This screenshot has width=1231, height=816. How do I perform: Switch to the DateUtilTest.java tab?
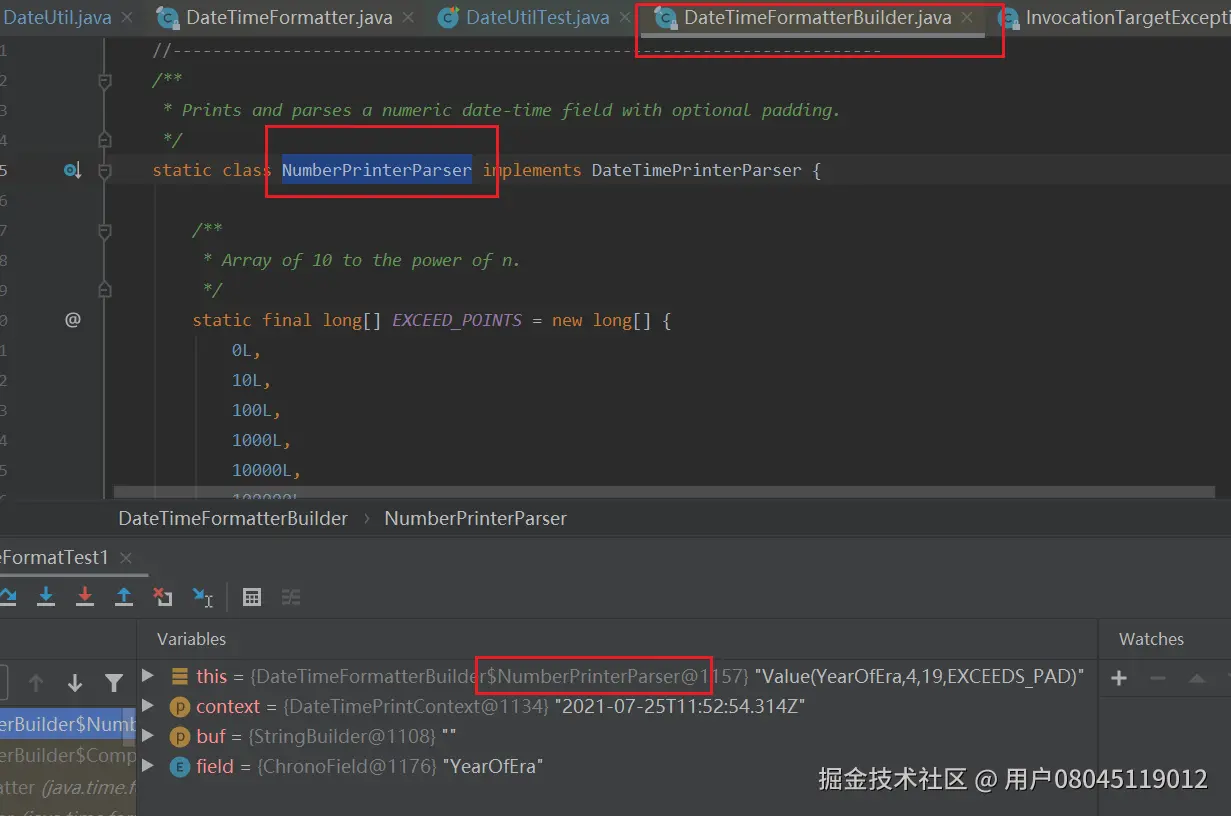537,17
